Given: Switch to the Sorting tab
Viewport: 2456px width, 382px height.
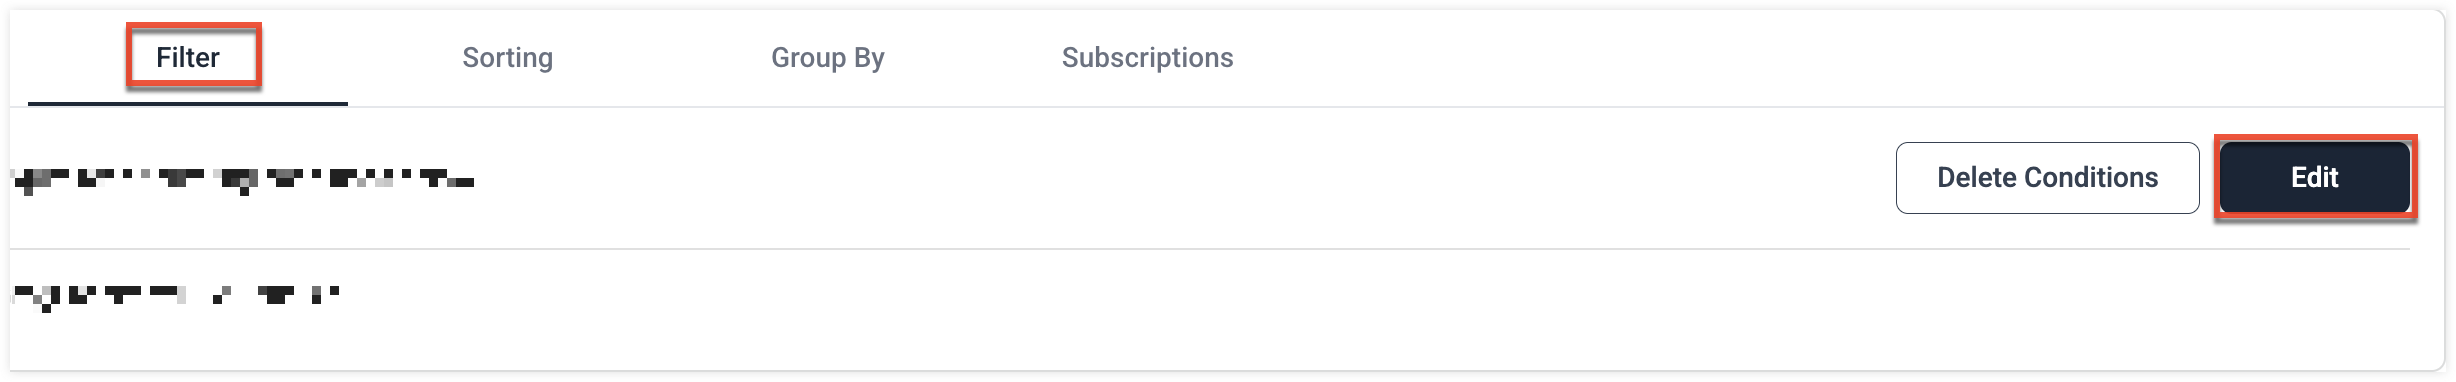Looking at the screenshot, I should point(507,58).
